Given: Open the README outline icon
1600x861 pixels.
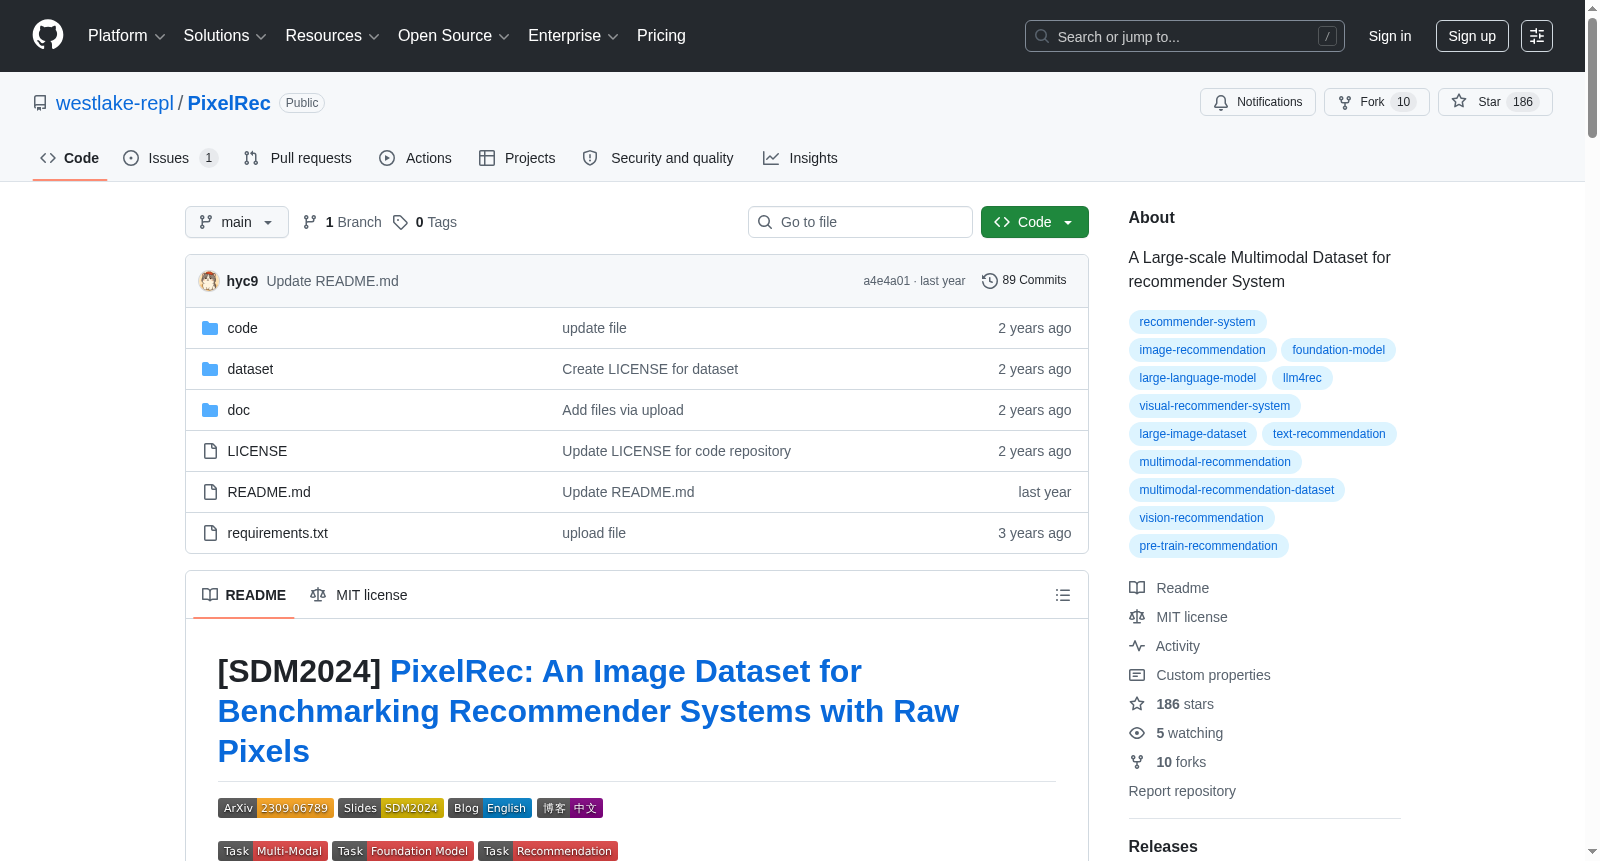Looking at the screenshot, I should 1063,595.
